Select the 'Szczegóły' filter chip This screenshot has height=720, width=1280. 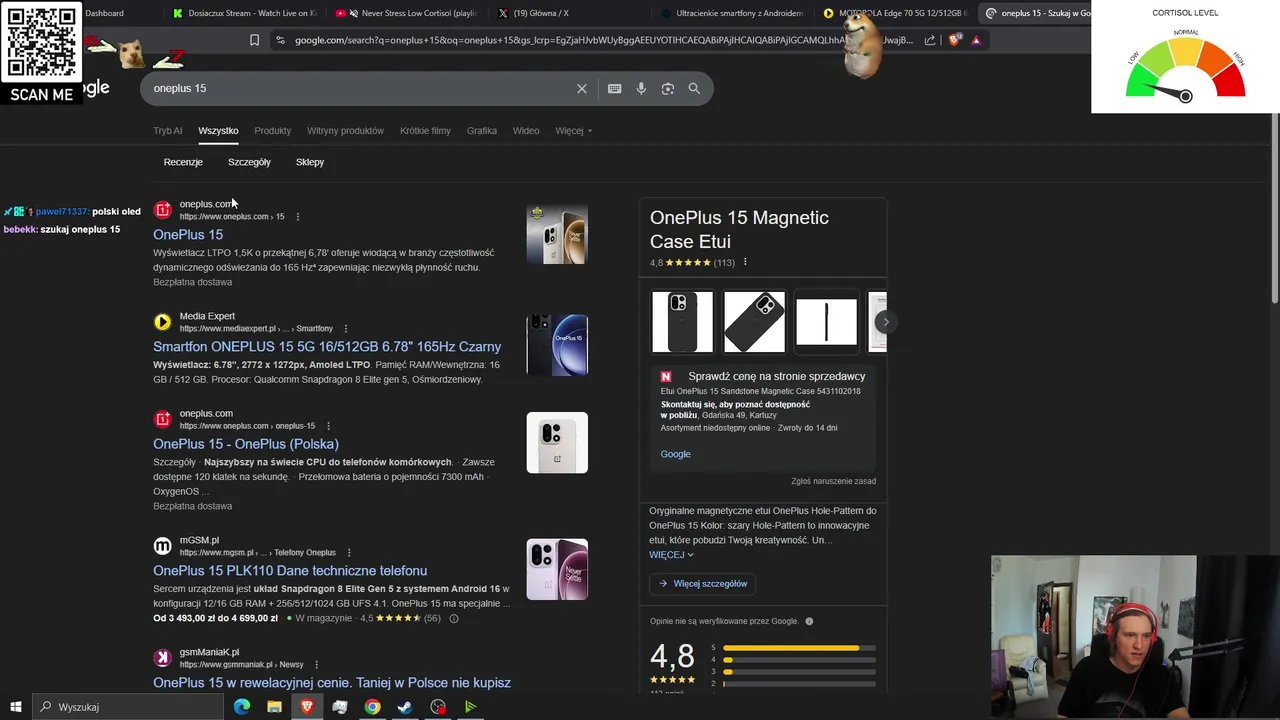(249, 162)
